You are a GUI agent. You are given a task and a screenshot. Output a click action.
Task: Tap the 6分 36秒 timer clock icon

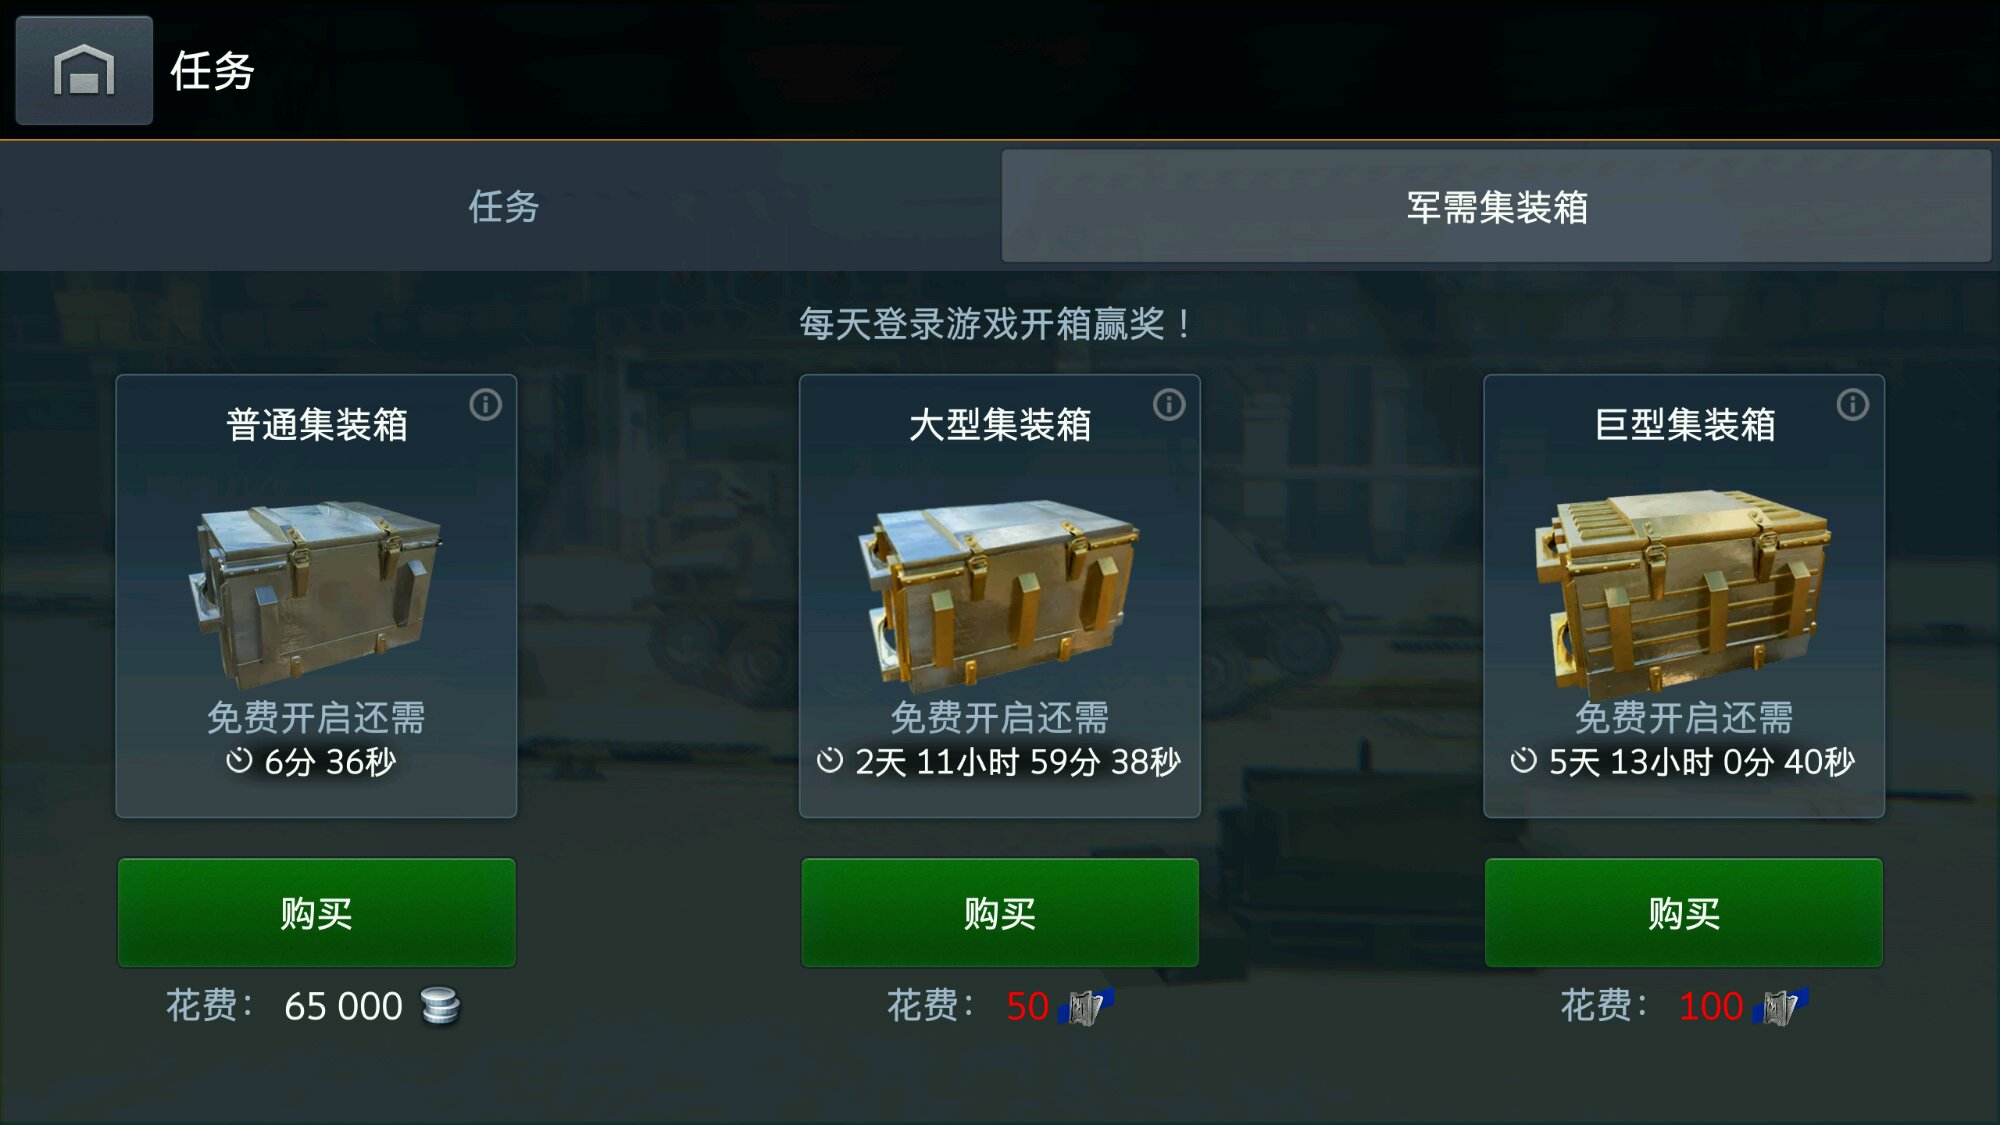coord(239,761)
